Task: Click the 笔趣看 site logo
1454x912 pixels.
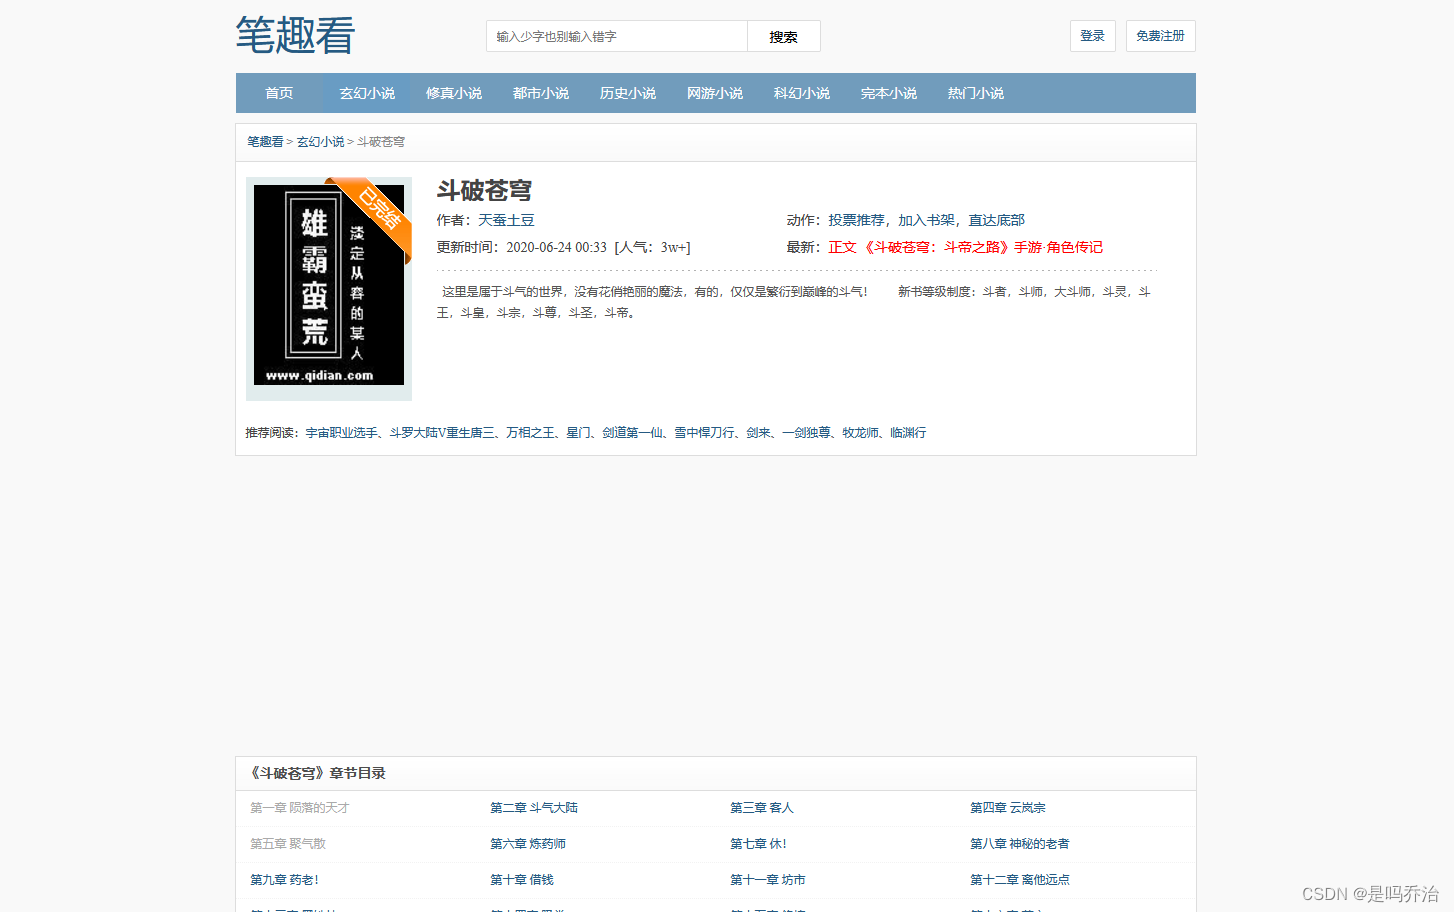Action: pos(294,33)
